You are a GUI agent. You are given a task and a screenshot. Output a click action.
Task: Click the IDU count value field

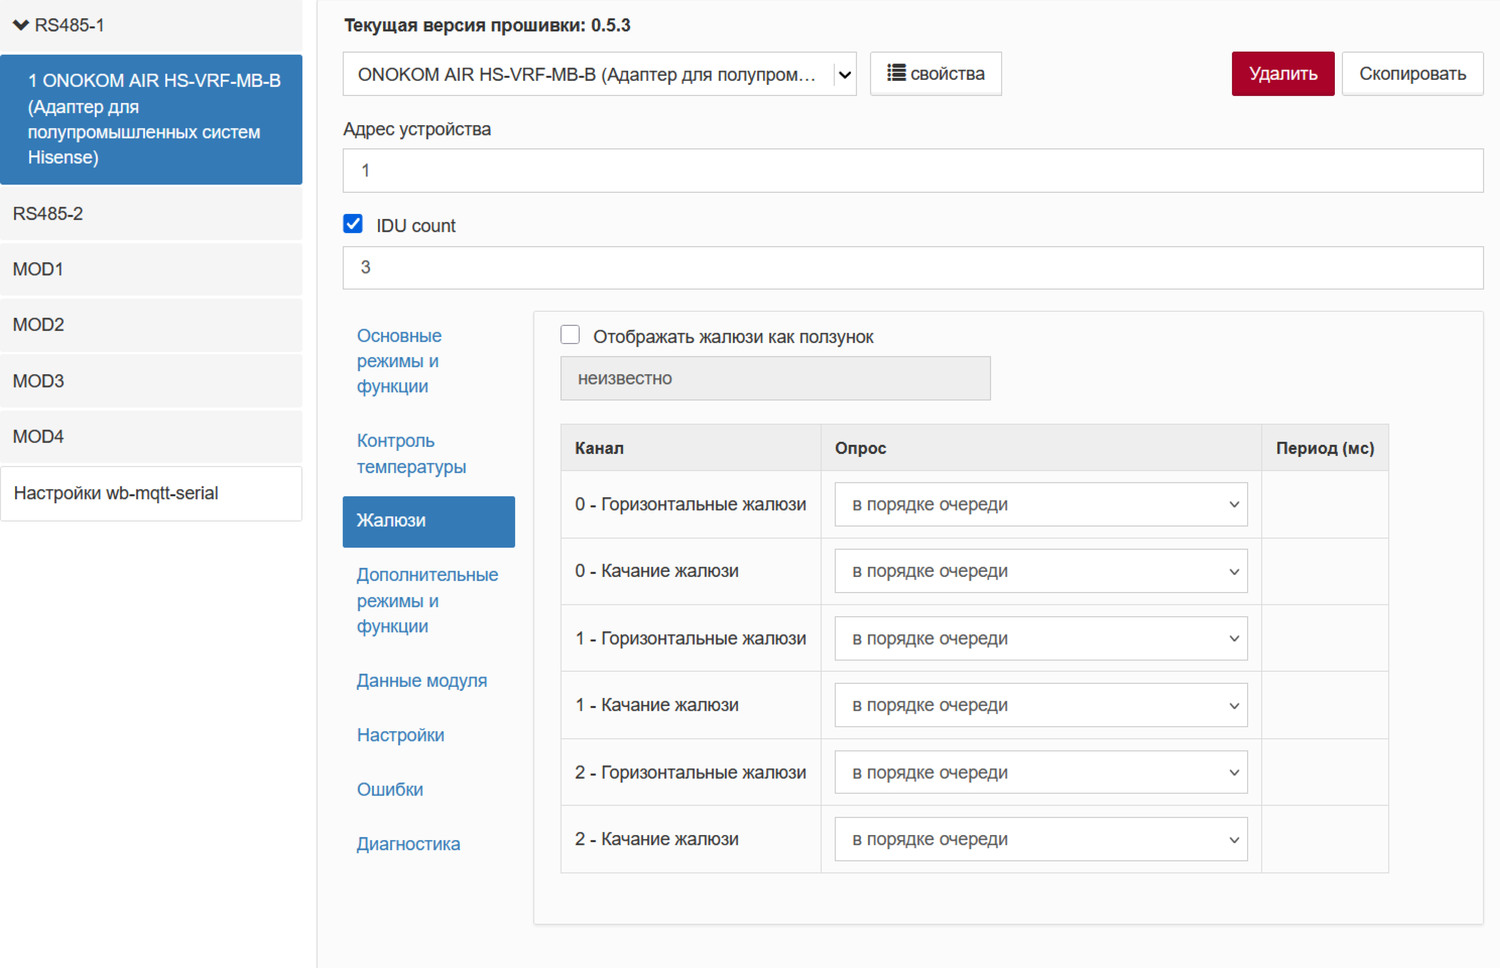912,268
